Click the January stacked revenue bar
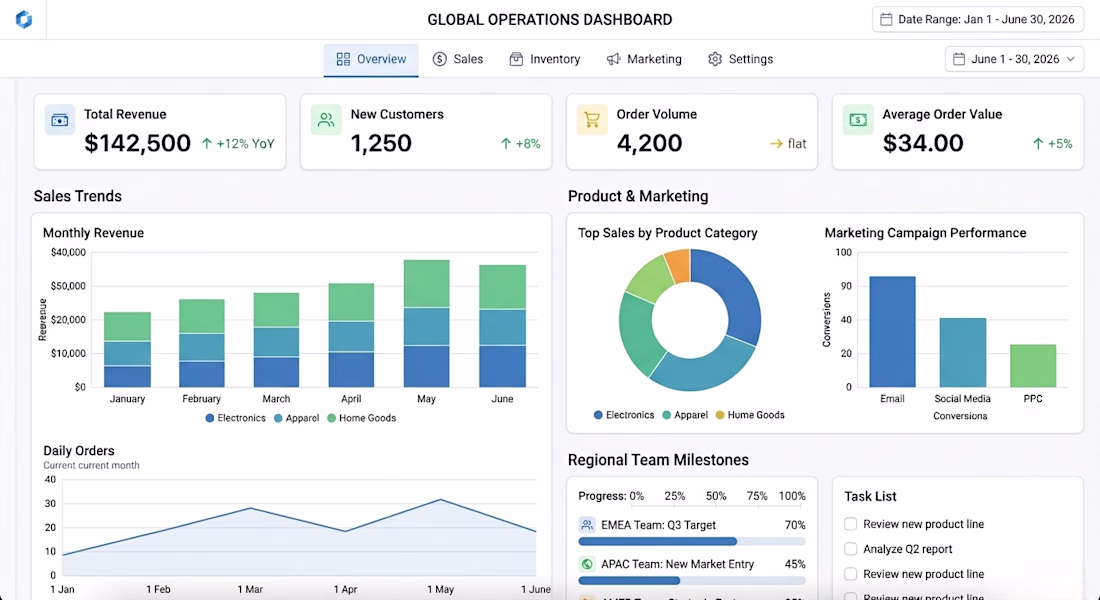1100x600 pixels. 128,349
